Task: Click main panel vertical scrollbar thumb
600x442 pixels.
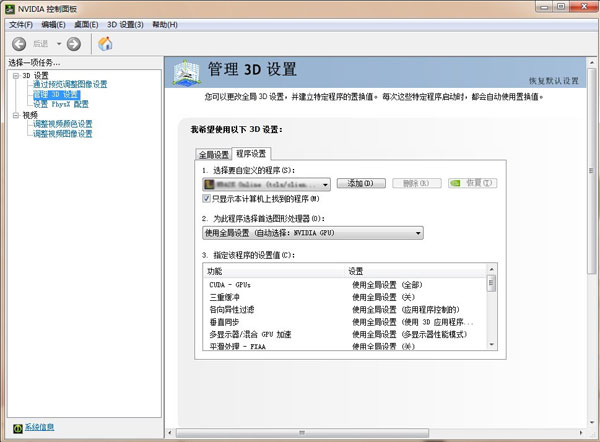Action: point(592,171)
